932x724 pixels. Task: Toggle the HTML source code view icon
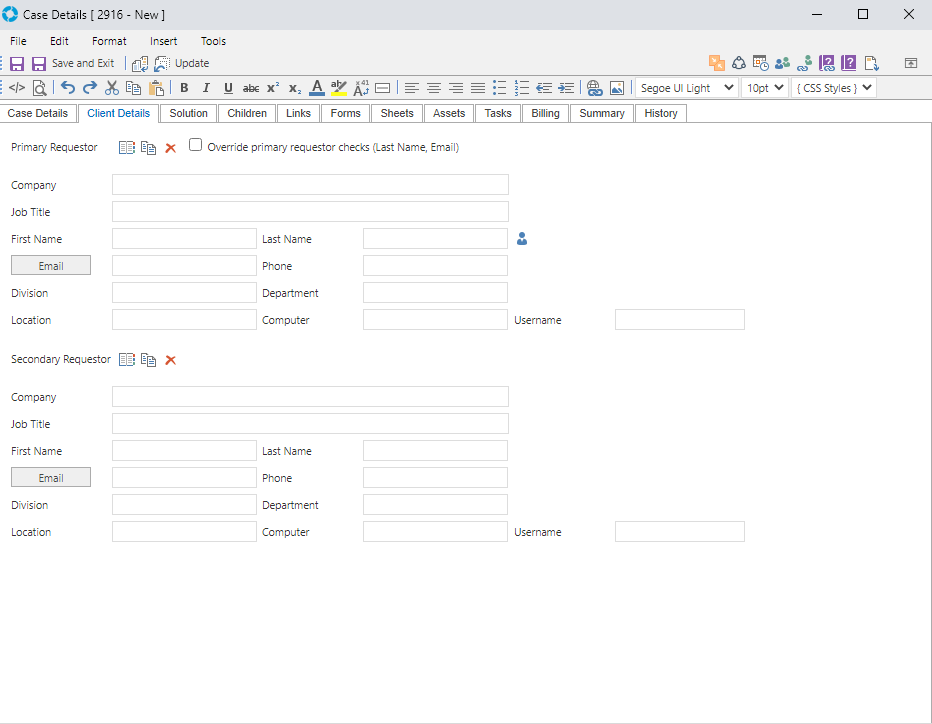coord(17,88)
